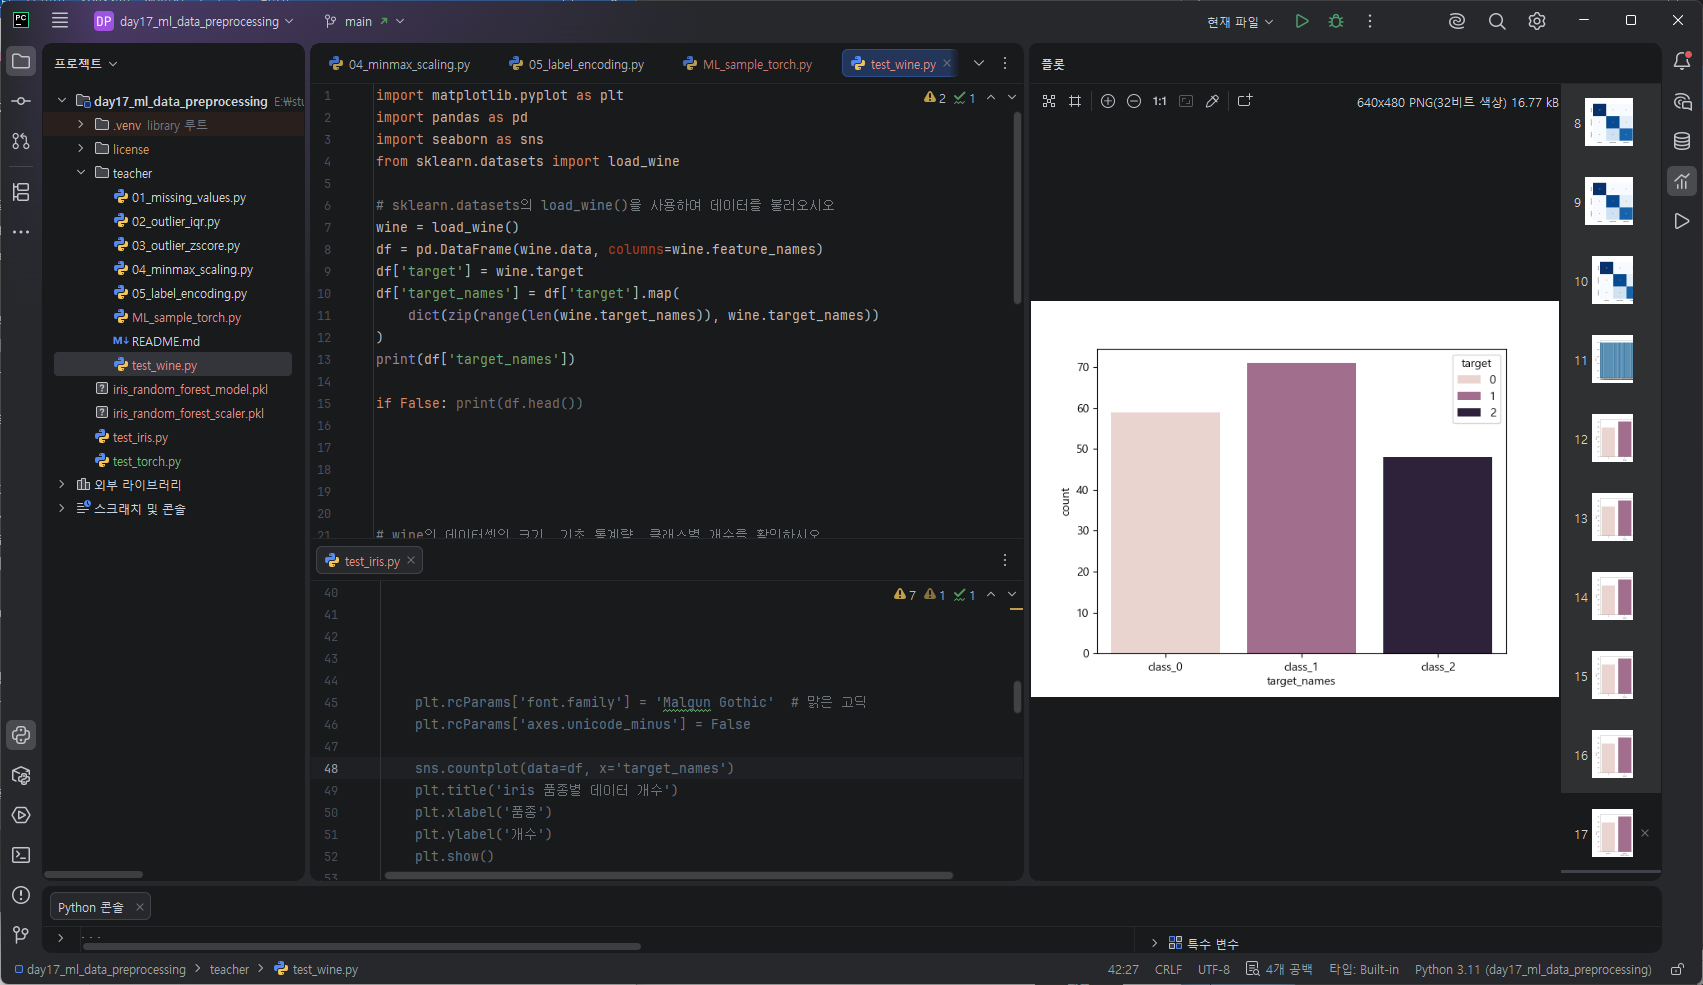Image resolution: width=1703 pixels, height=985 pixels.
Task: Collapse the teacher folder
Action: 81,173
